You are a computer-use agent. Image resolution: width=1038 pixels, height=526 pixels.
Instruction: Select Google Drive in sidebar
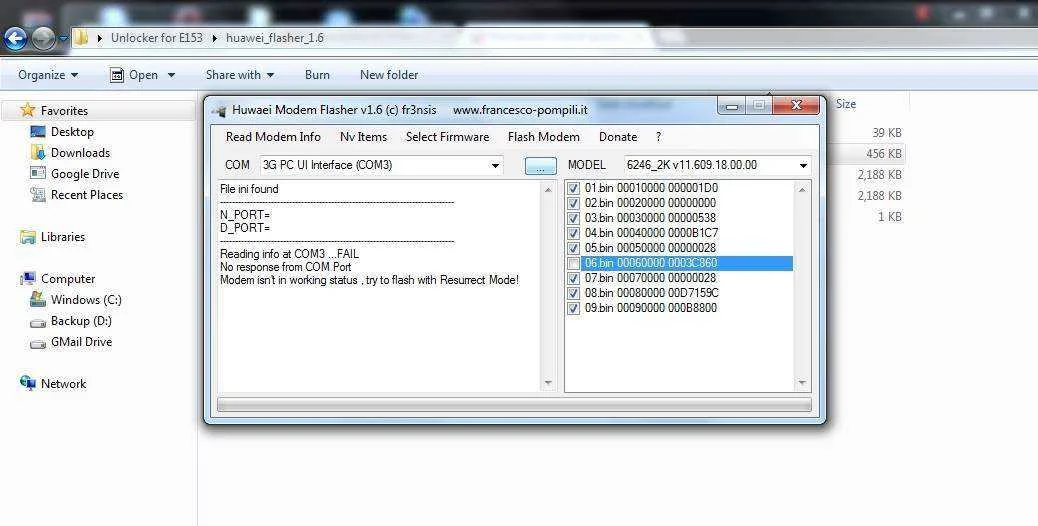[85, 174]
